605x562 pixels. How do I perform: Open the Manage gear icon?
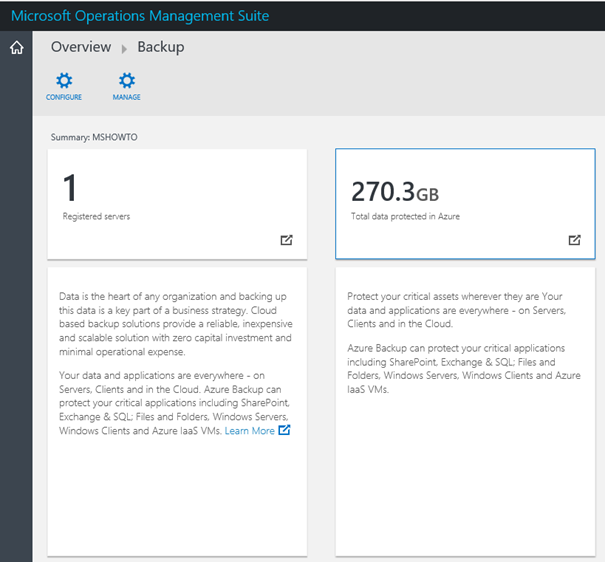click(127, 81)
